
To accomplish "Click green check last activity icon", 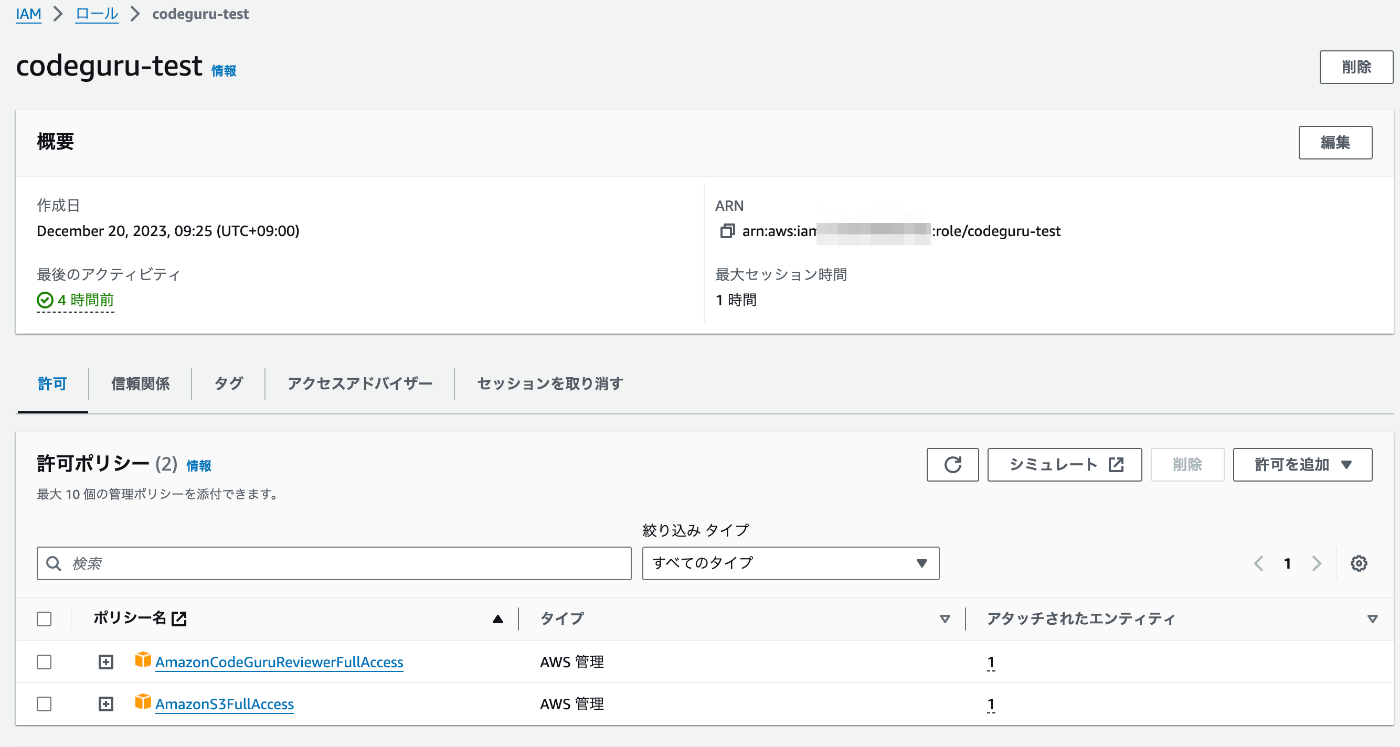I will click(45, 300).
